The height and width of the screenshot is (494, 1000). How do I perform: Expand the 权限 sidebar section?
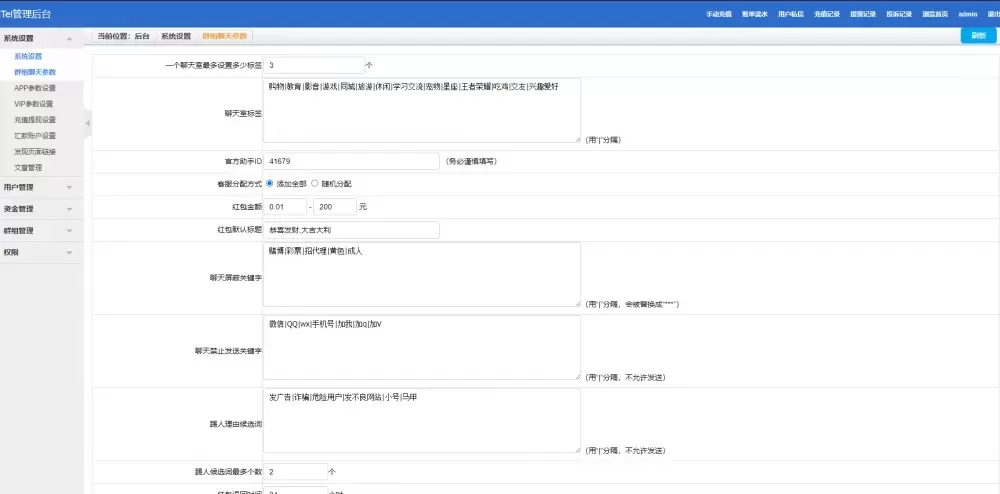coord(69,253)
